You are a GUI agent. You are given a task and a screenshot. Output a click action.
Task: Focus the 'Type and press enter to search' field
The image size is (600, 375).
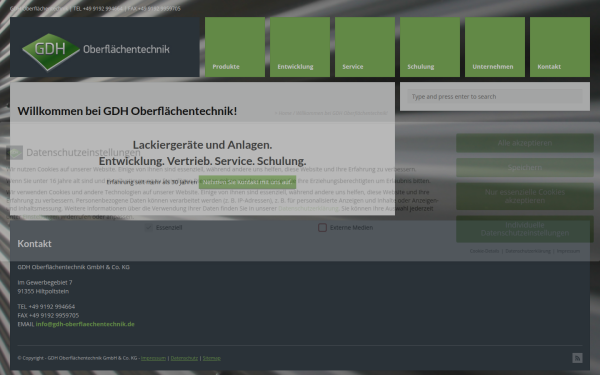tap(495, 96)
